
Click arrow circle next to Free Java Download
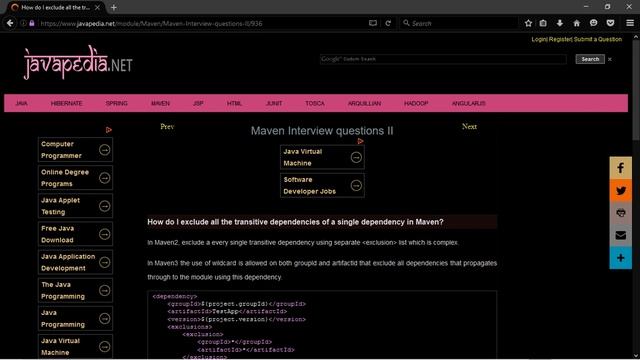[104, 234]
